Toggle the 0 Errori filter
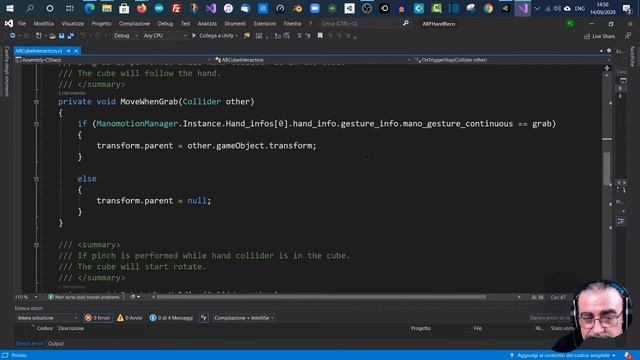This screenshot has width=640, height=360. click(x=98, y=318)
